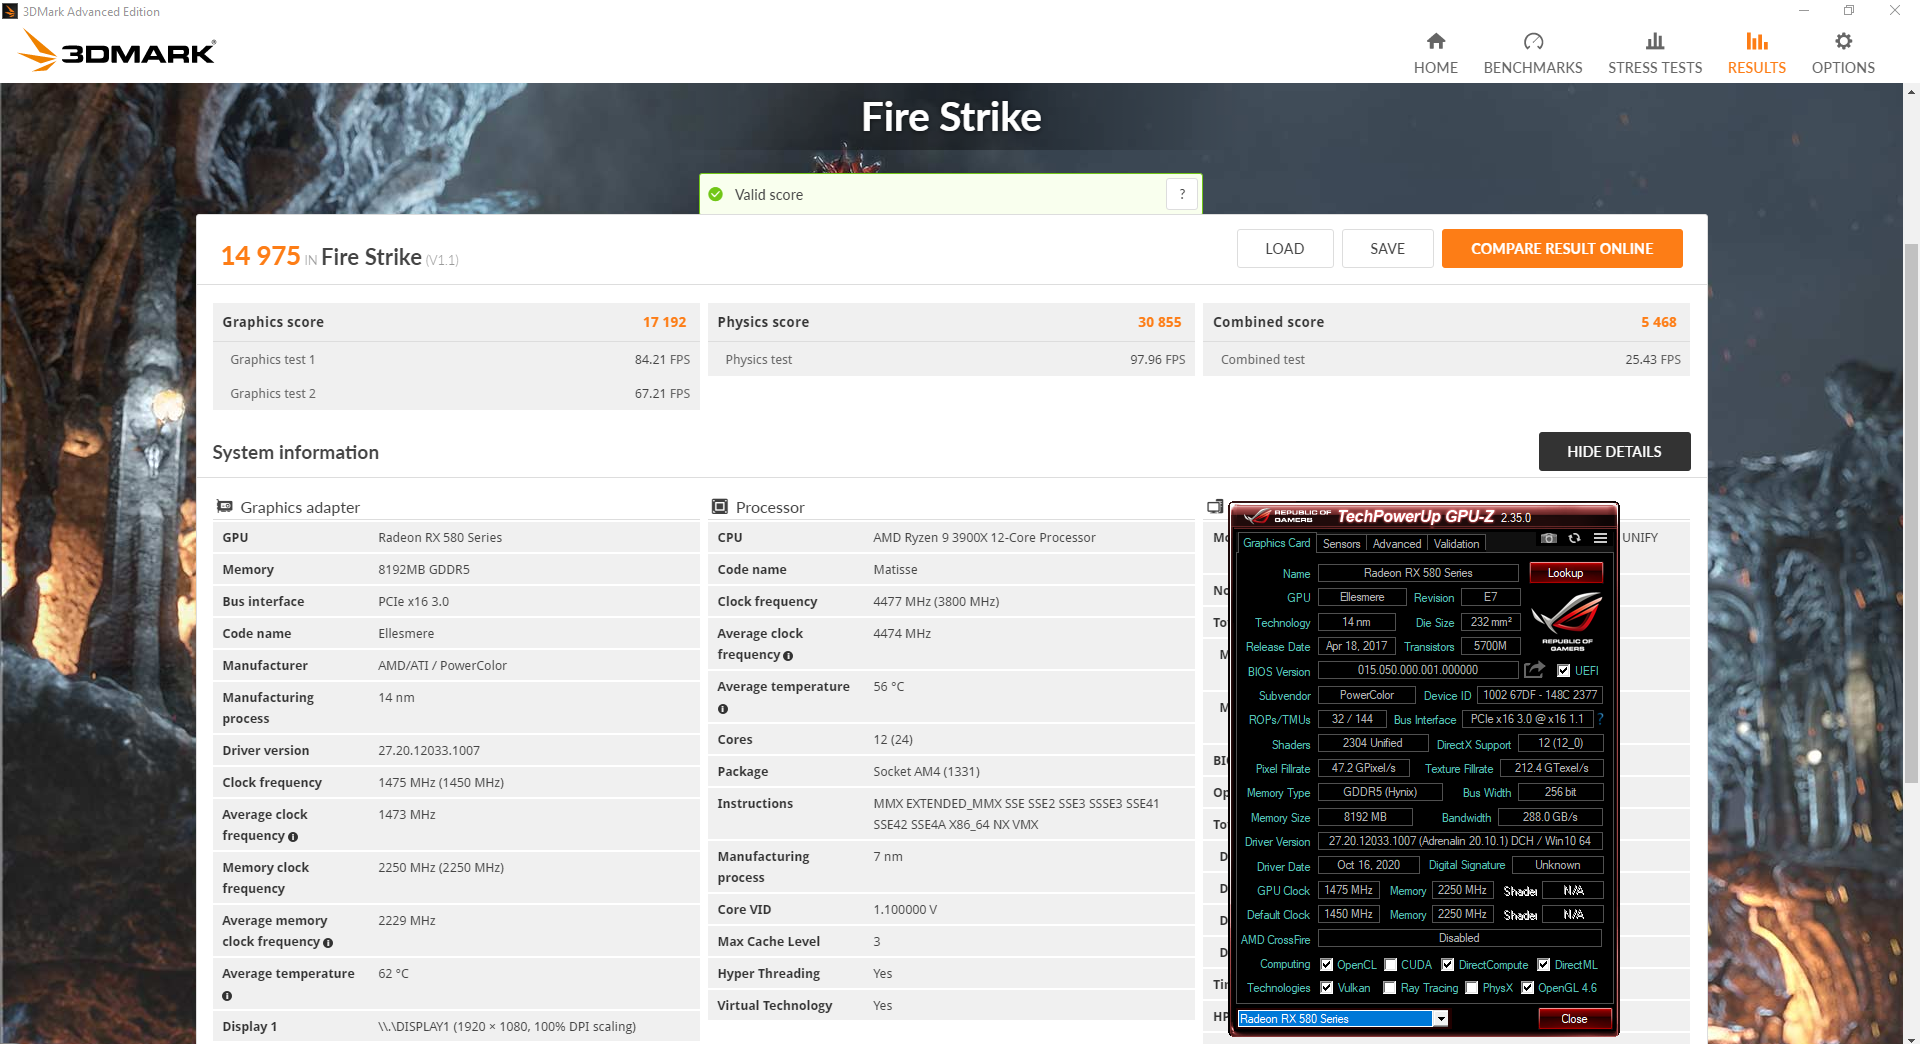Click the Driver version value 27.20.12033.1007 in 3DMark
The image size is (1920, 1044).
(429, 751)
